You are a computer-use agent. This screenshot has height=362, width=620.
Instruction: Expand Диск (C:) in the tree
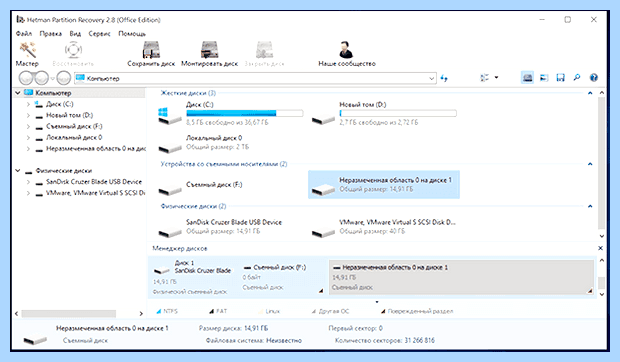(x=28, y=104)
